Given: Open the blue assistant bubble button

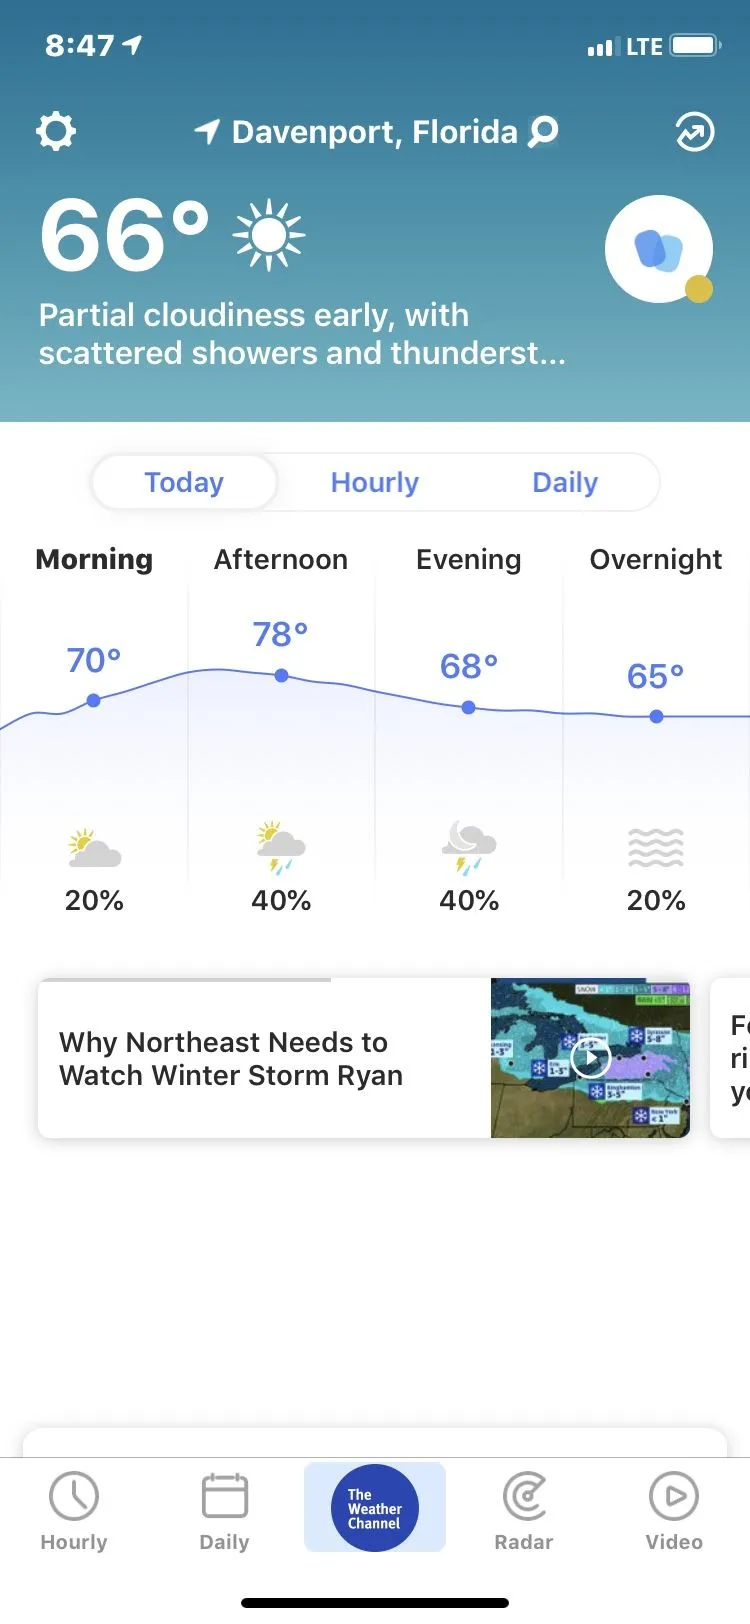Looking at the screenshot, I should [659, 249].
